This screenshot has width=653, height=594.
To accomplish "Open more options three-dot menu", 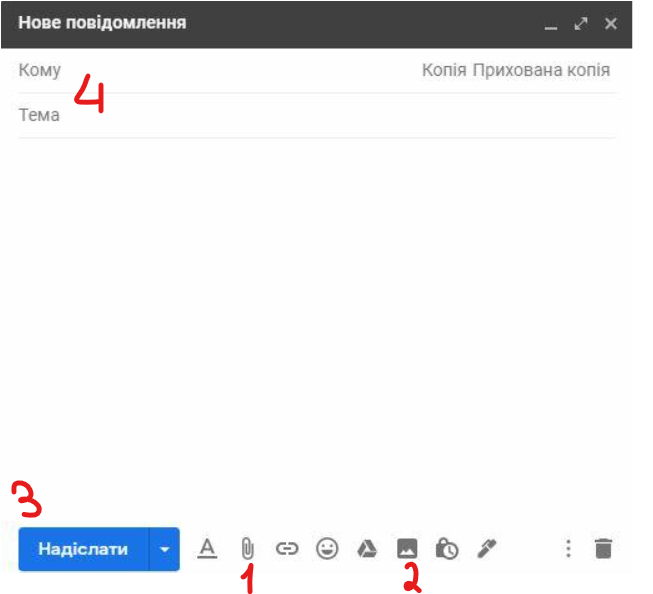I will coord(568,548).
